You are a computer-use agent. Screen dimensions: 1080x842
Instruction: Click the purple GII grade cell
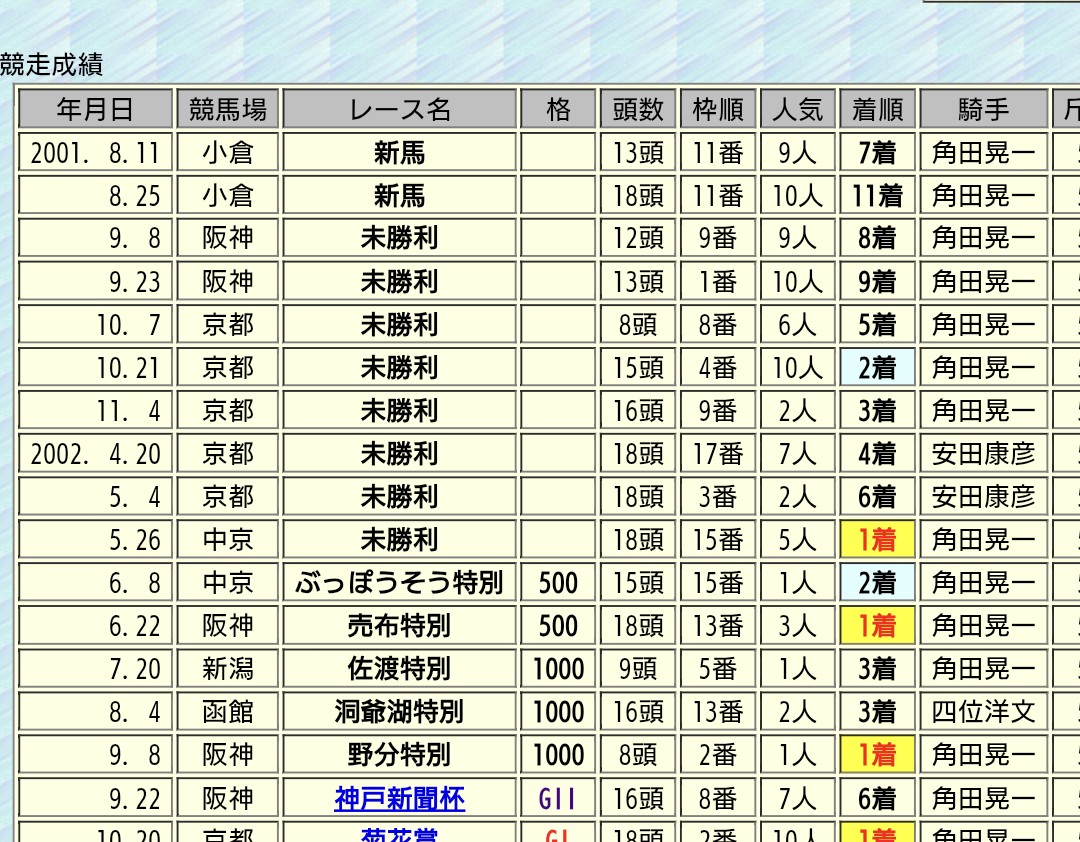click(558, 799)
